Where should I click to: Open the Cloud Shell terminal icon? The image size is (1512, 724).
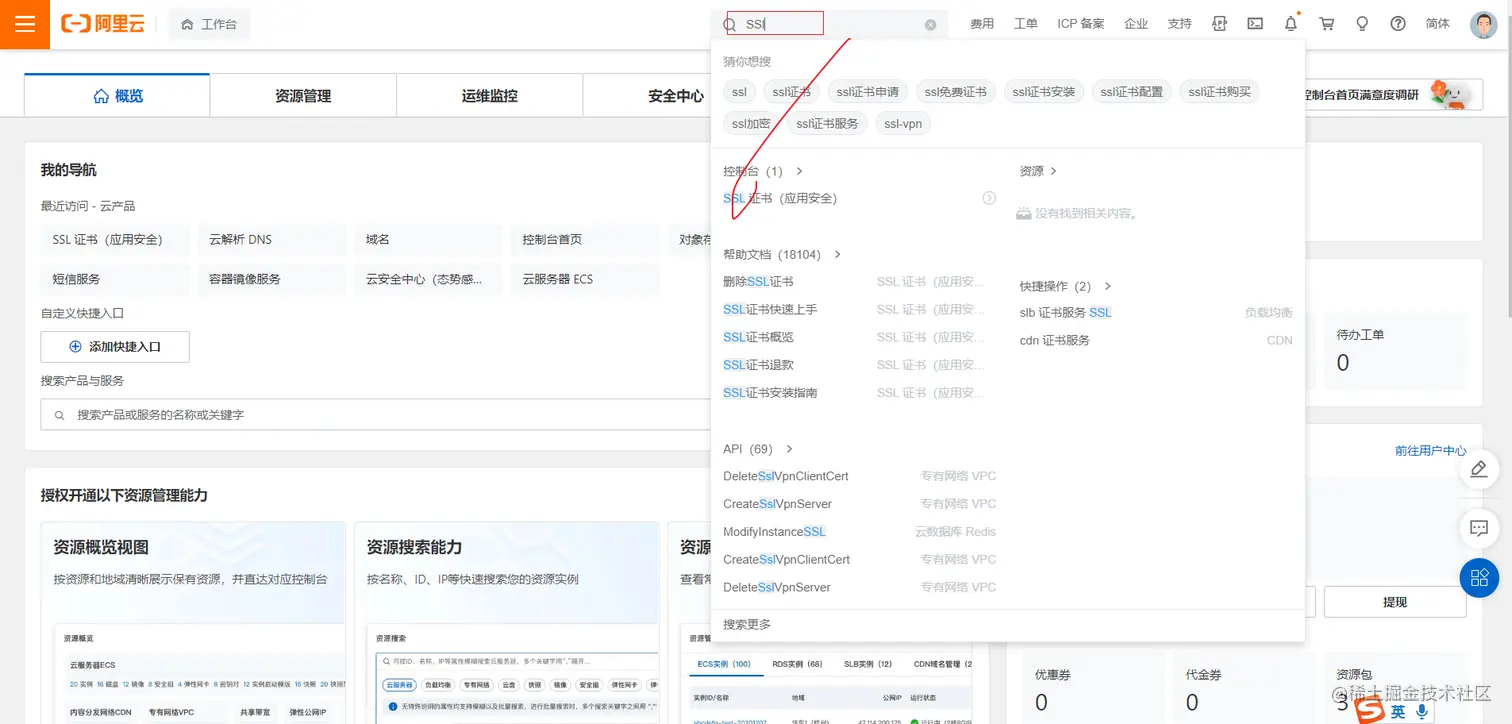coord(1255,24)
